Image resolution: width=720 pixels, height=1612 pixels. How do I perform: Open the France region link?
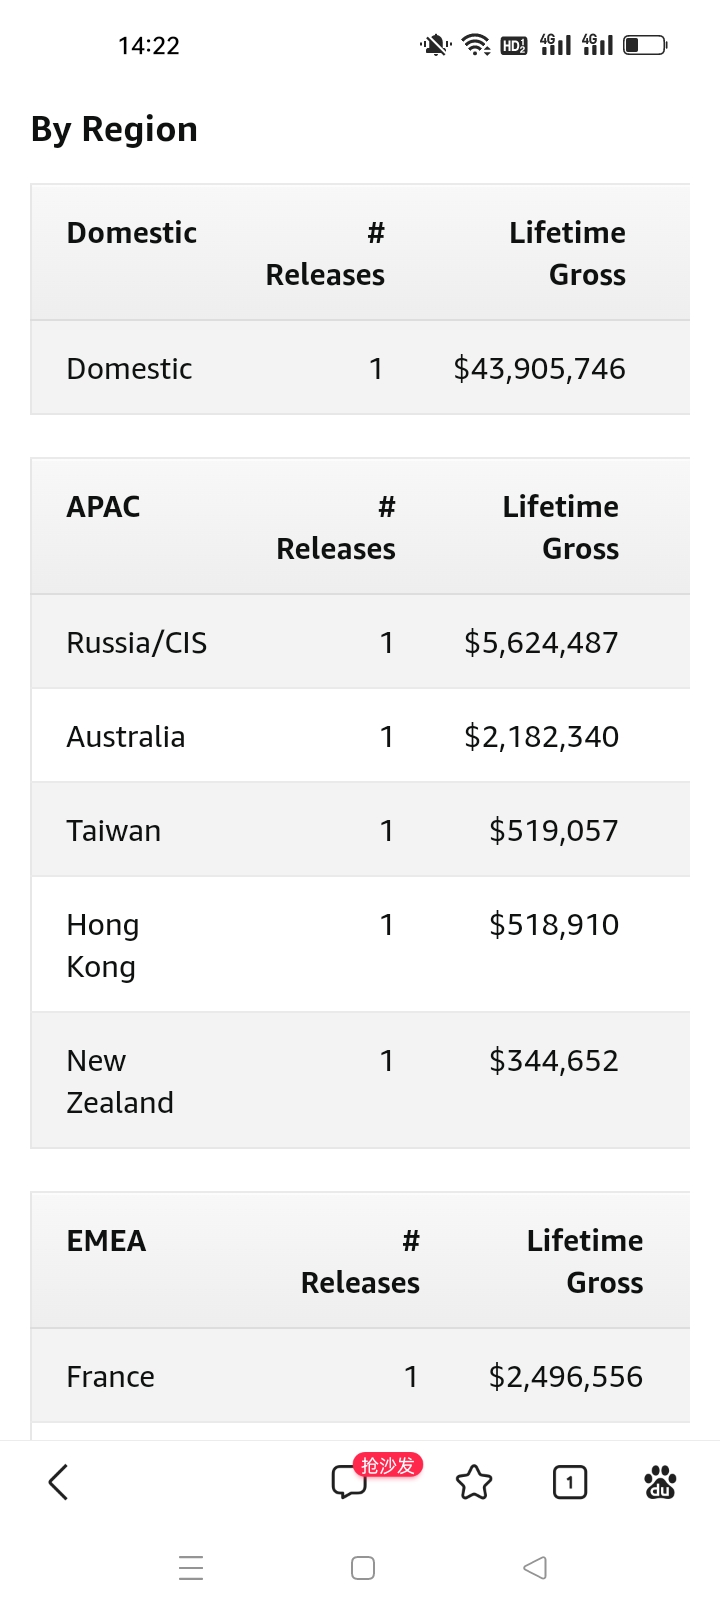111,1376
